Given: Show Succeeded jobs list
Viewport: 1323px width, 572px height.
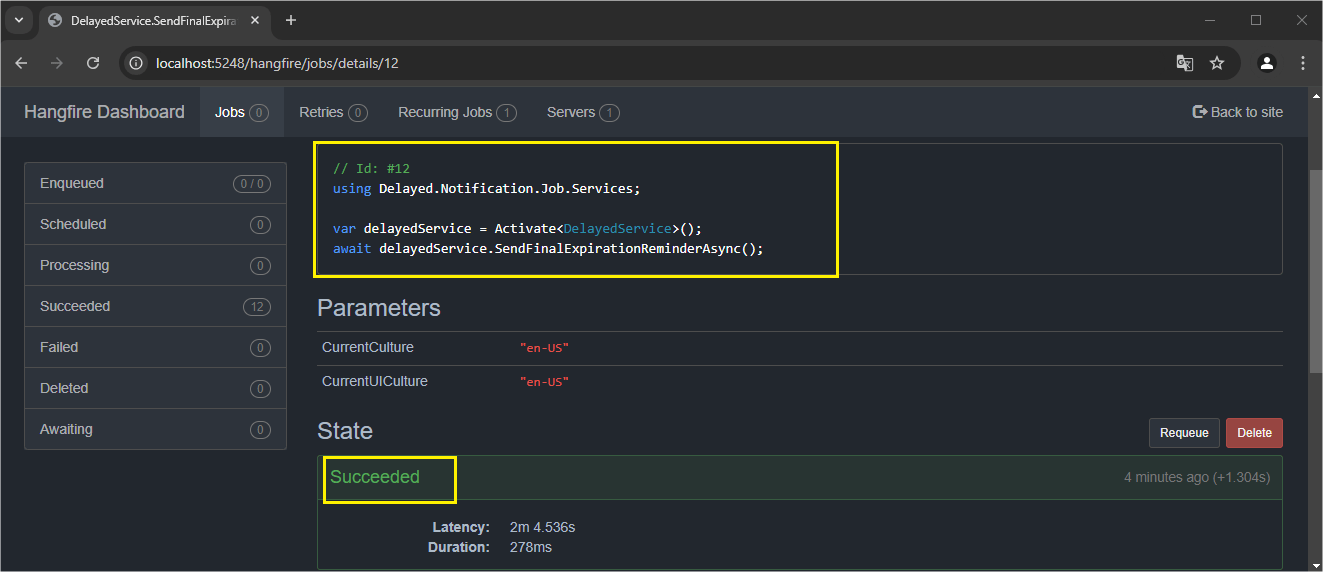Looking at the screenshot, I should tap(155, 306).
